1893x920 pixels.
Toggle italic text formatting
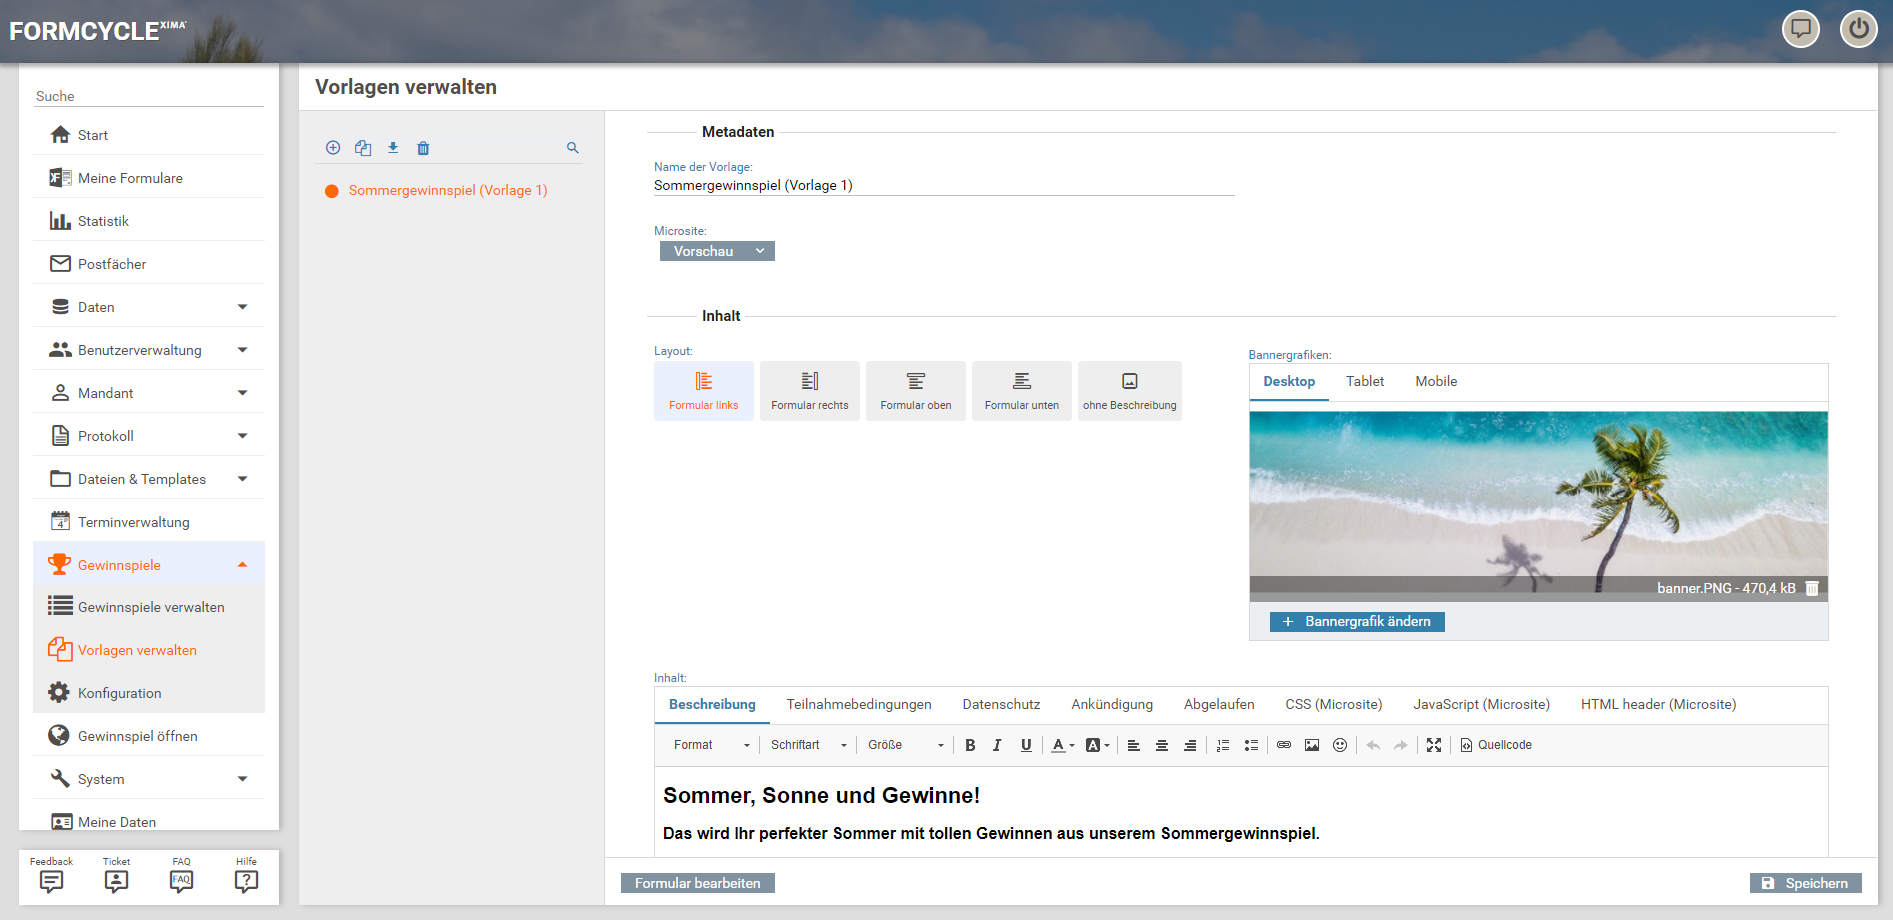point(997,745)
